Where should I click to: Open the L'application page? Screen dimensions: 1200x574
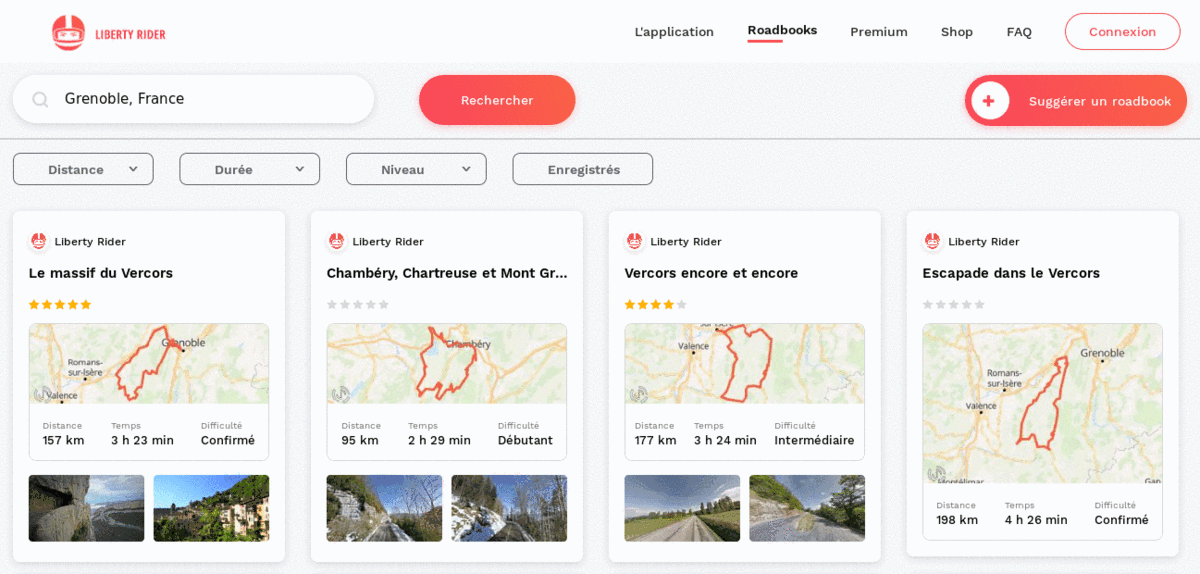(674, 32)
